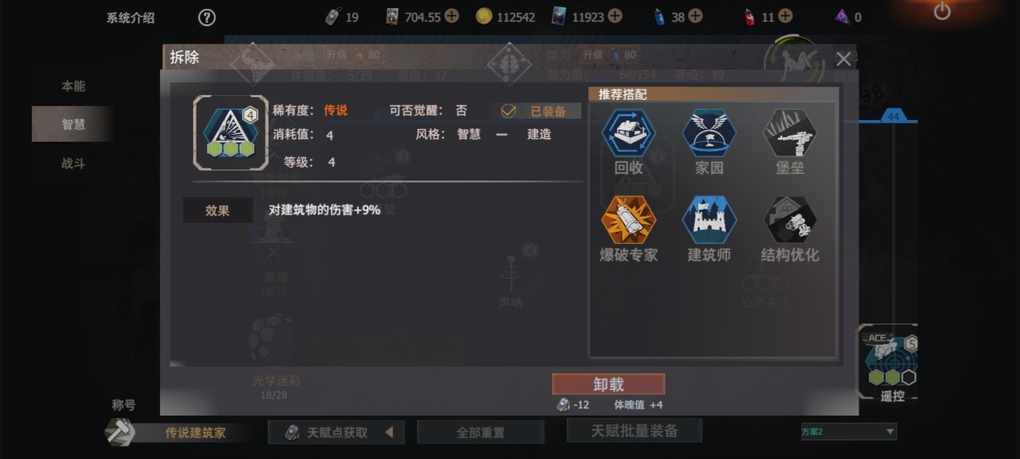Select the 结构优化 talent icon

(x=790, y=220)
